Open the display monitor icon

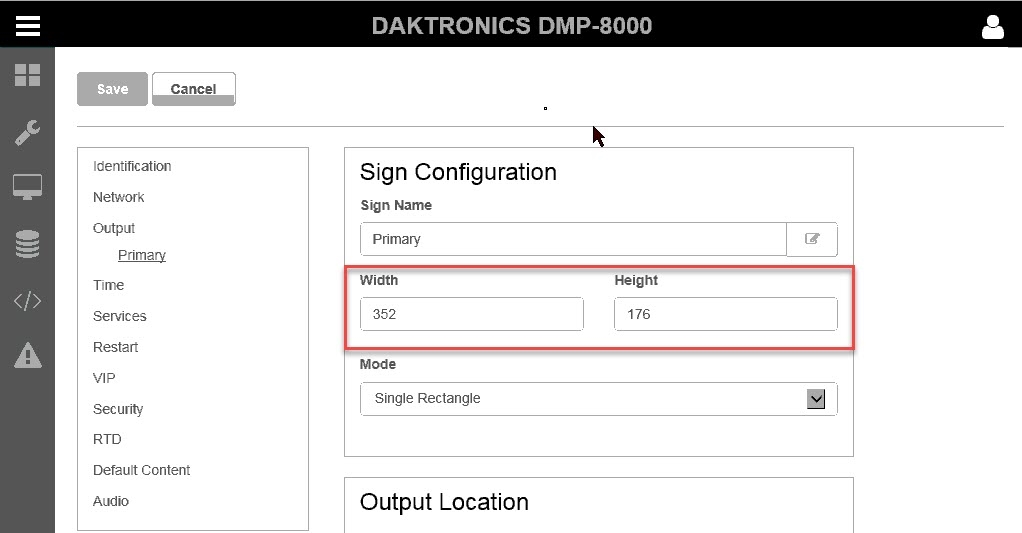pyautogui.click(x=27, y=187)
